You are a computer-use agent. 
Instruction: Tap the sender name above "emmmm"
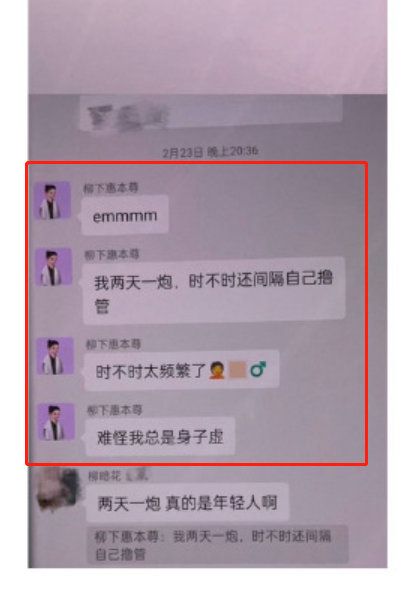click(111, 188)
